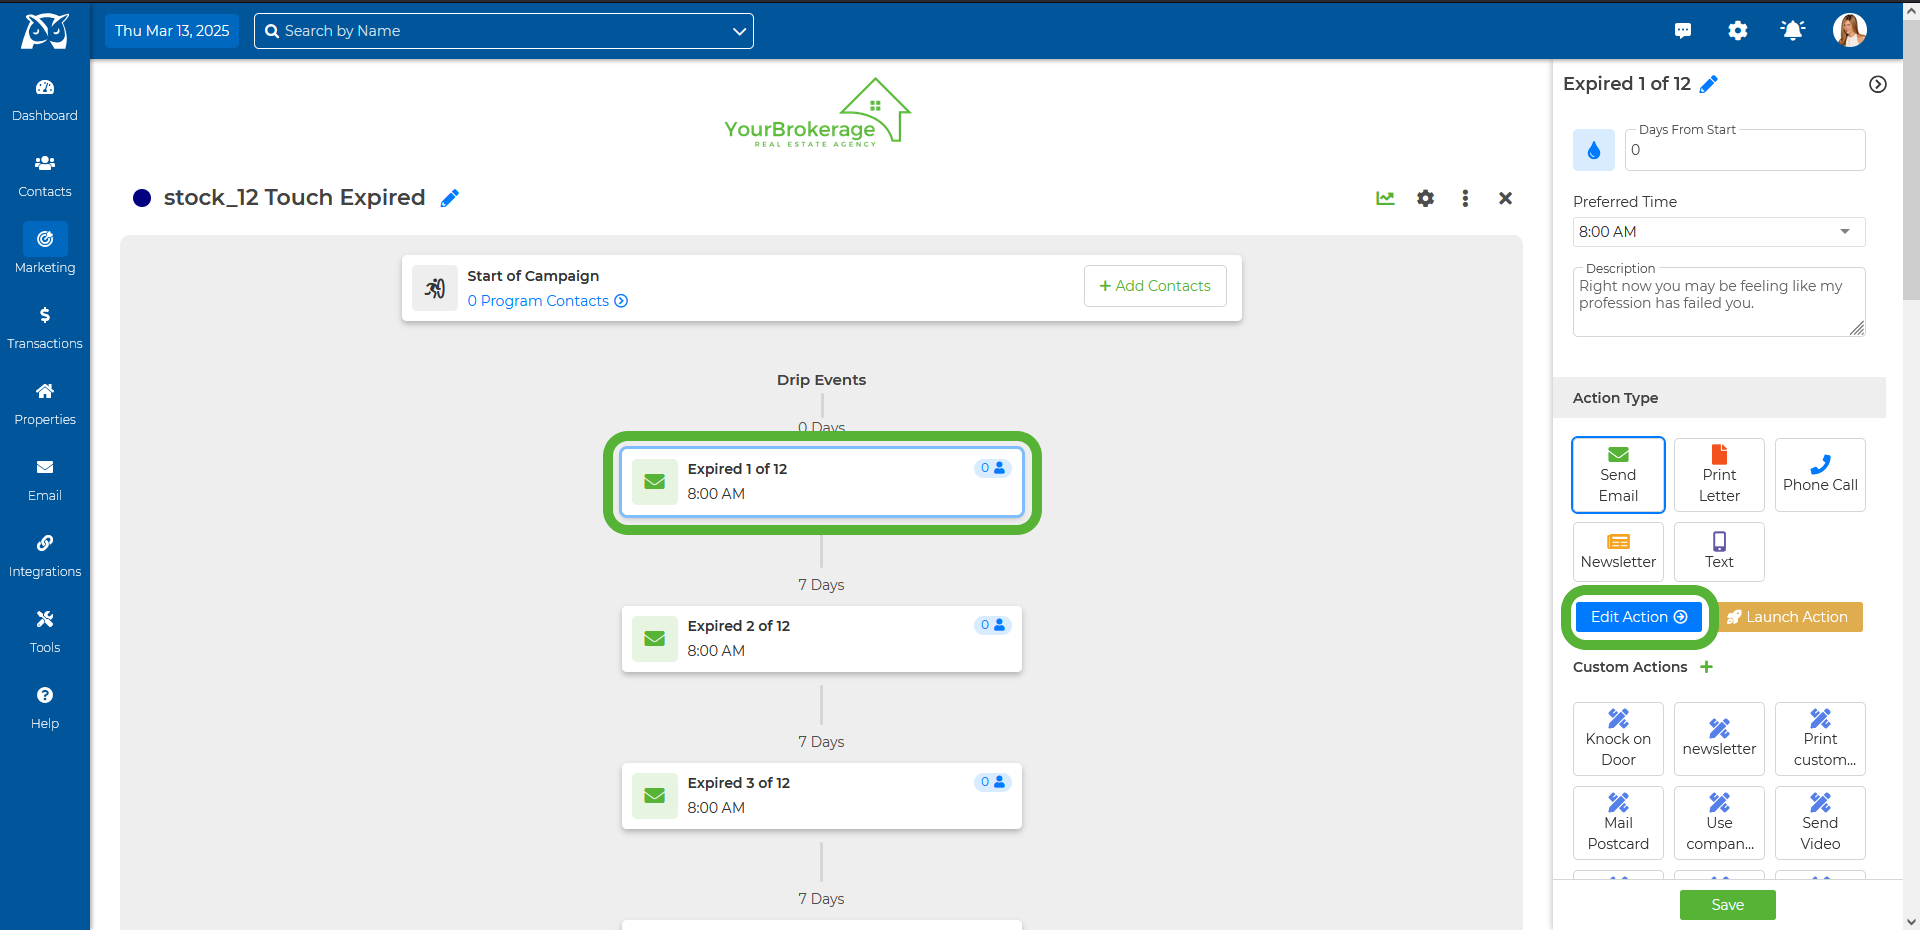Open the Preferred Time dropdown
The width and height of the screenshot is (1920, 930).
pyautogui.click(x=1719, y=232)
